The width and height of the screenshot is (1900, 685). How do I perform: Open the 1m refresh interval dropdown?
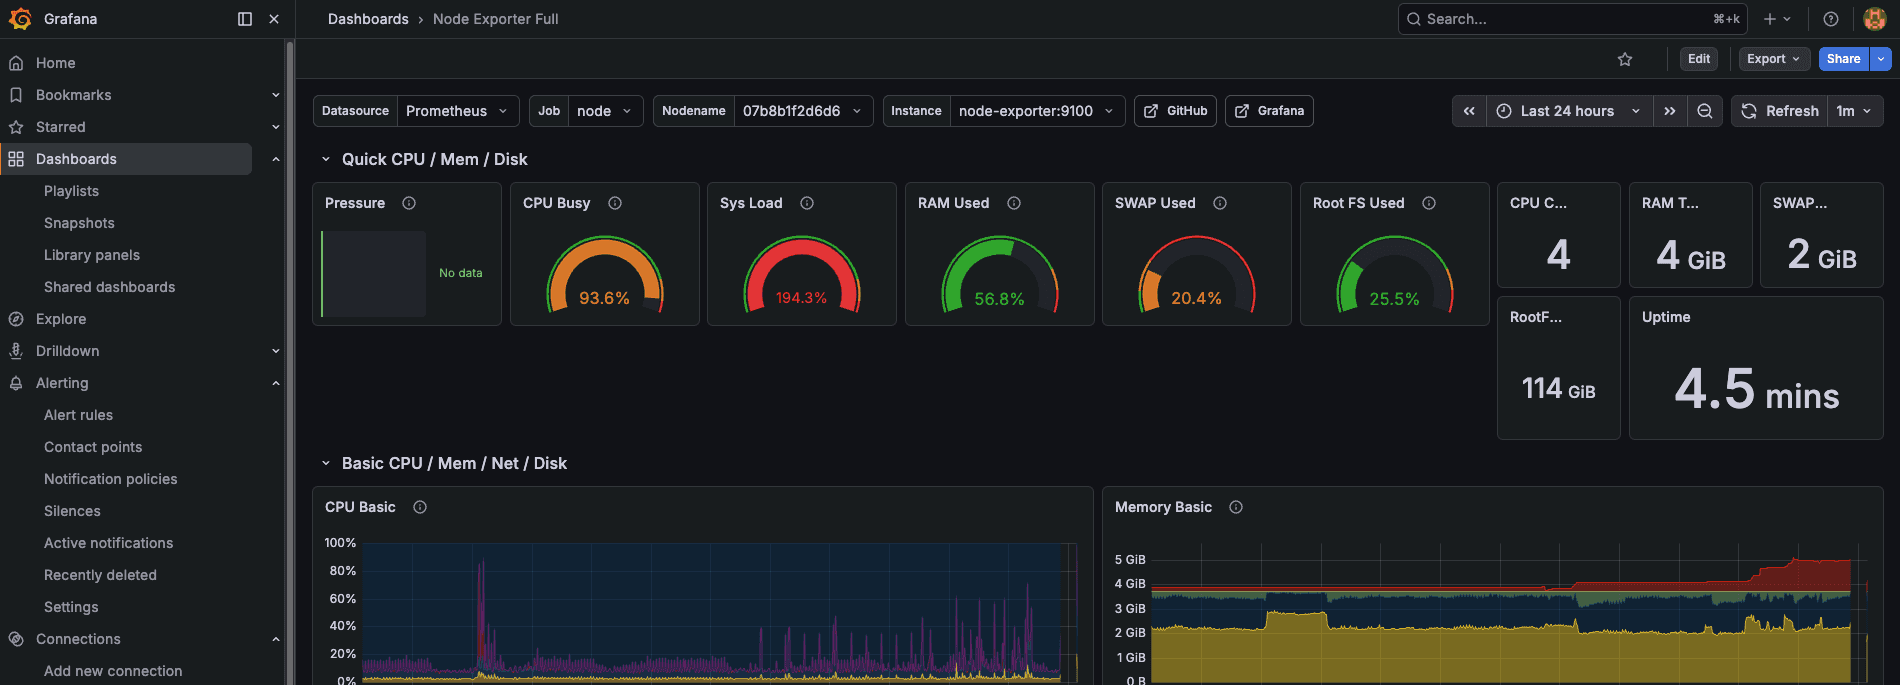pyautogui.click(x=1855, y=111)
